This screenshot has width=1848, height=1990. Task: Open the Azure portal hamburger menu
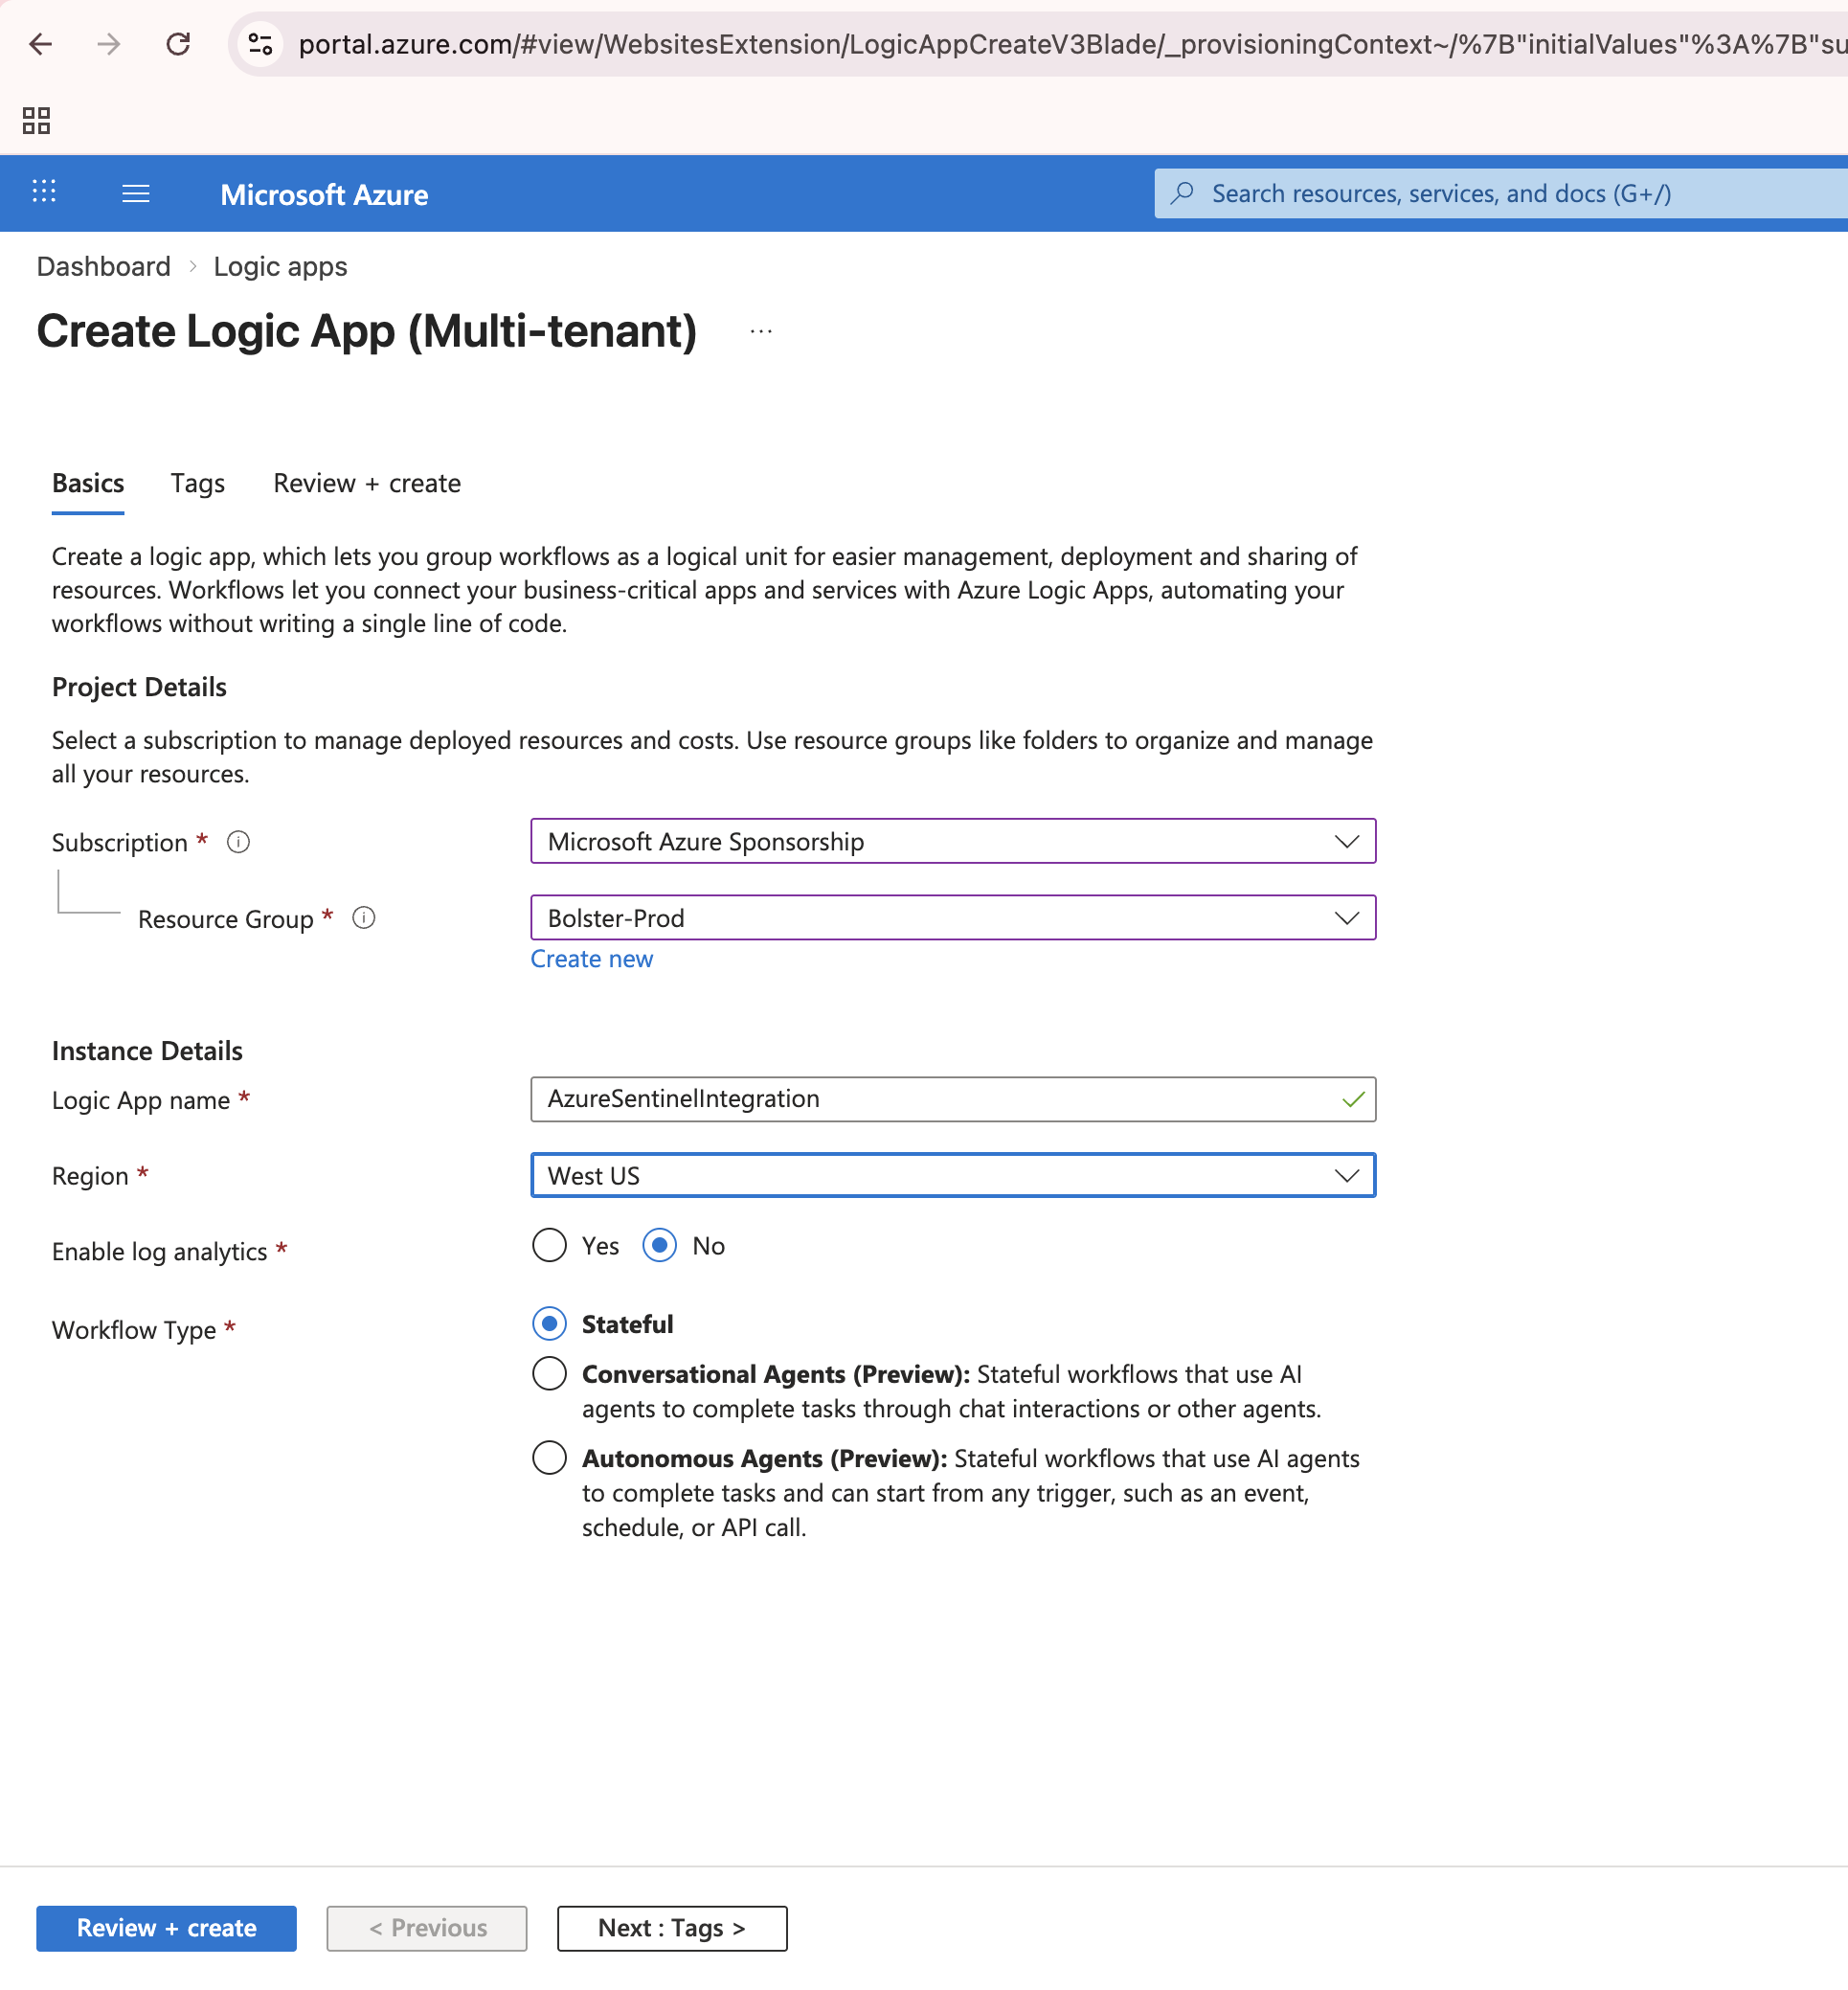point(136,194)
